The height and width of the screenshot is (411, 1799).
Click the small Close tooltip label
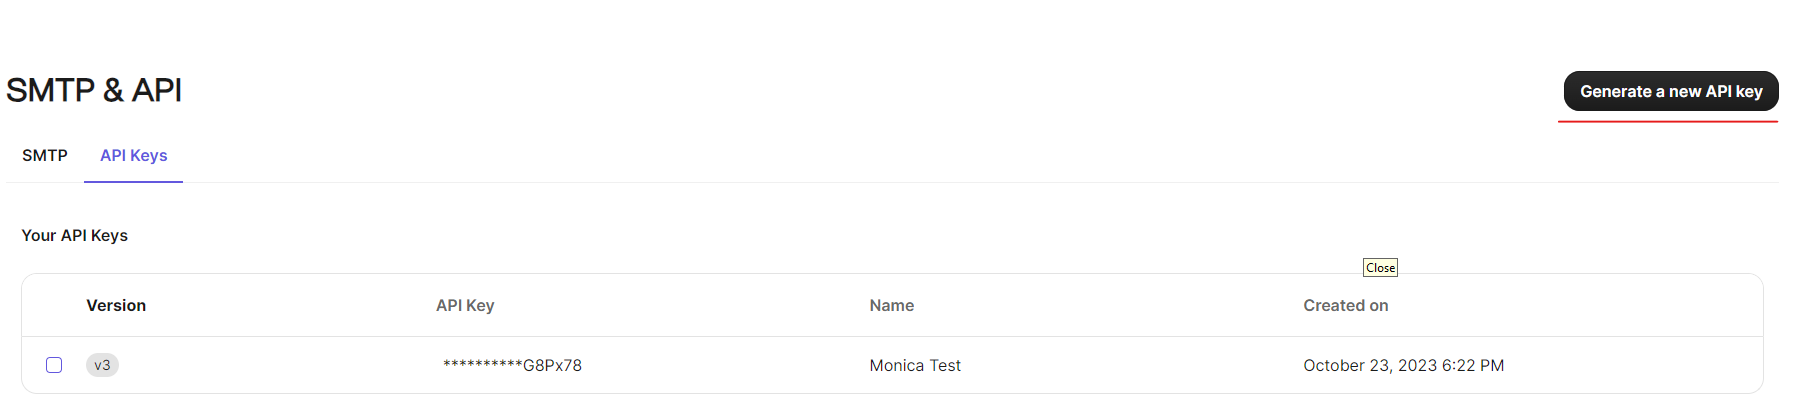pyautogui.click(x=1380, y=267)
